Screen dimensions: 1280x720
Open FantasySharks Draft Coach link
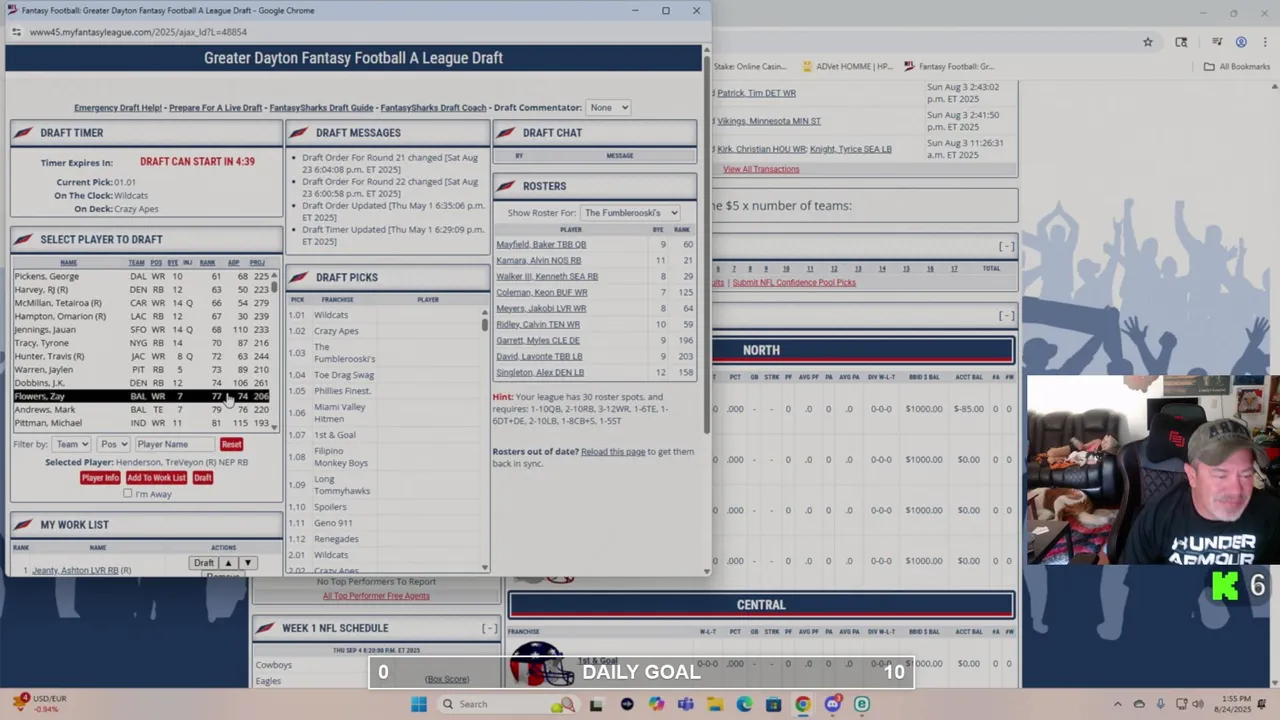433,108
